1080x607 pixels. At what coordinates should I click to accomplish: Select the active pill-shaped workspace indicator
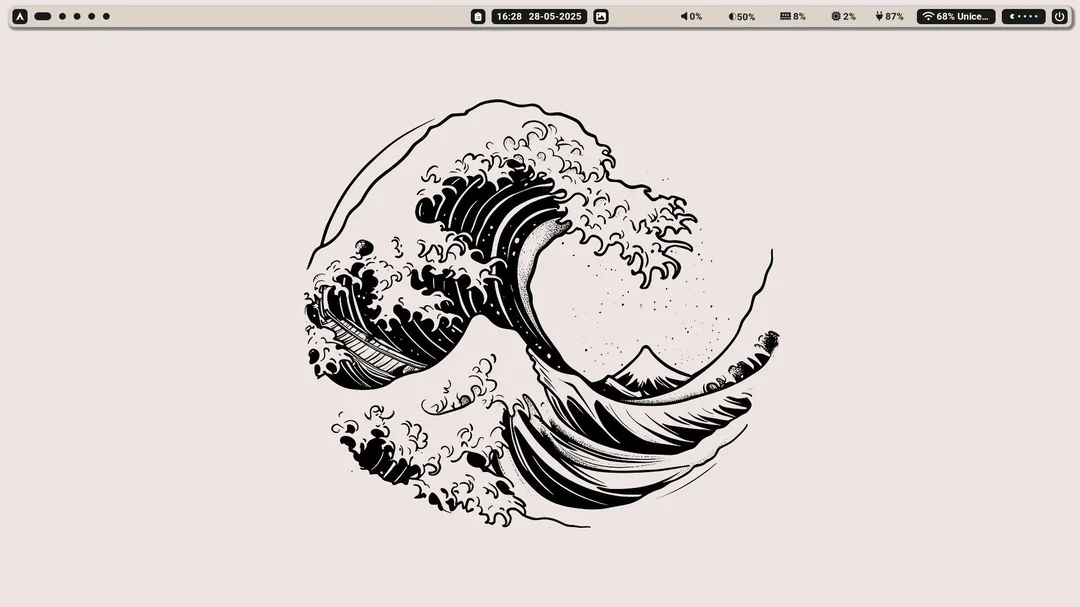[43, 17]
